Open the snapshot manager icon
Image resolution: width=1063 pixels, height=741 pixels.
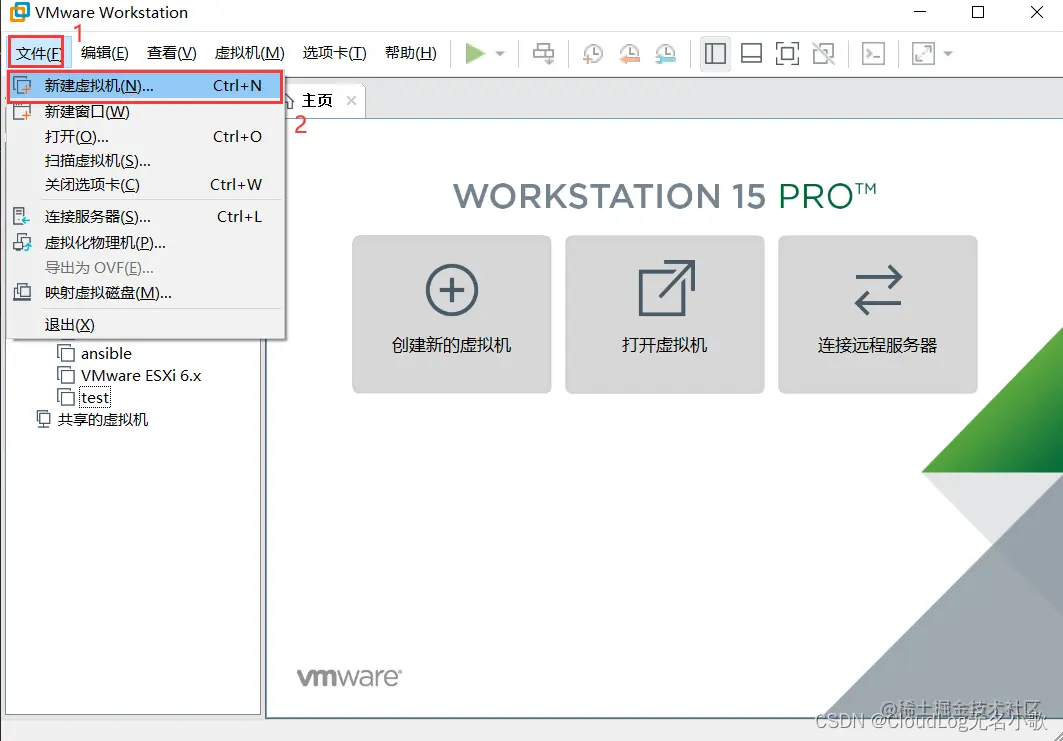665,54
